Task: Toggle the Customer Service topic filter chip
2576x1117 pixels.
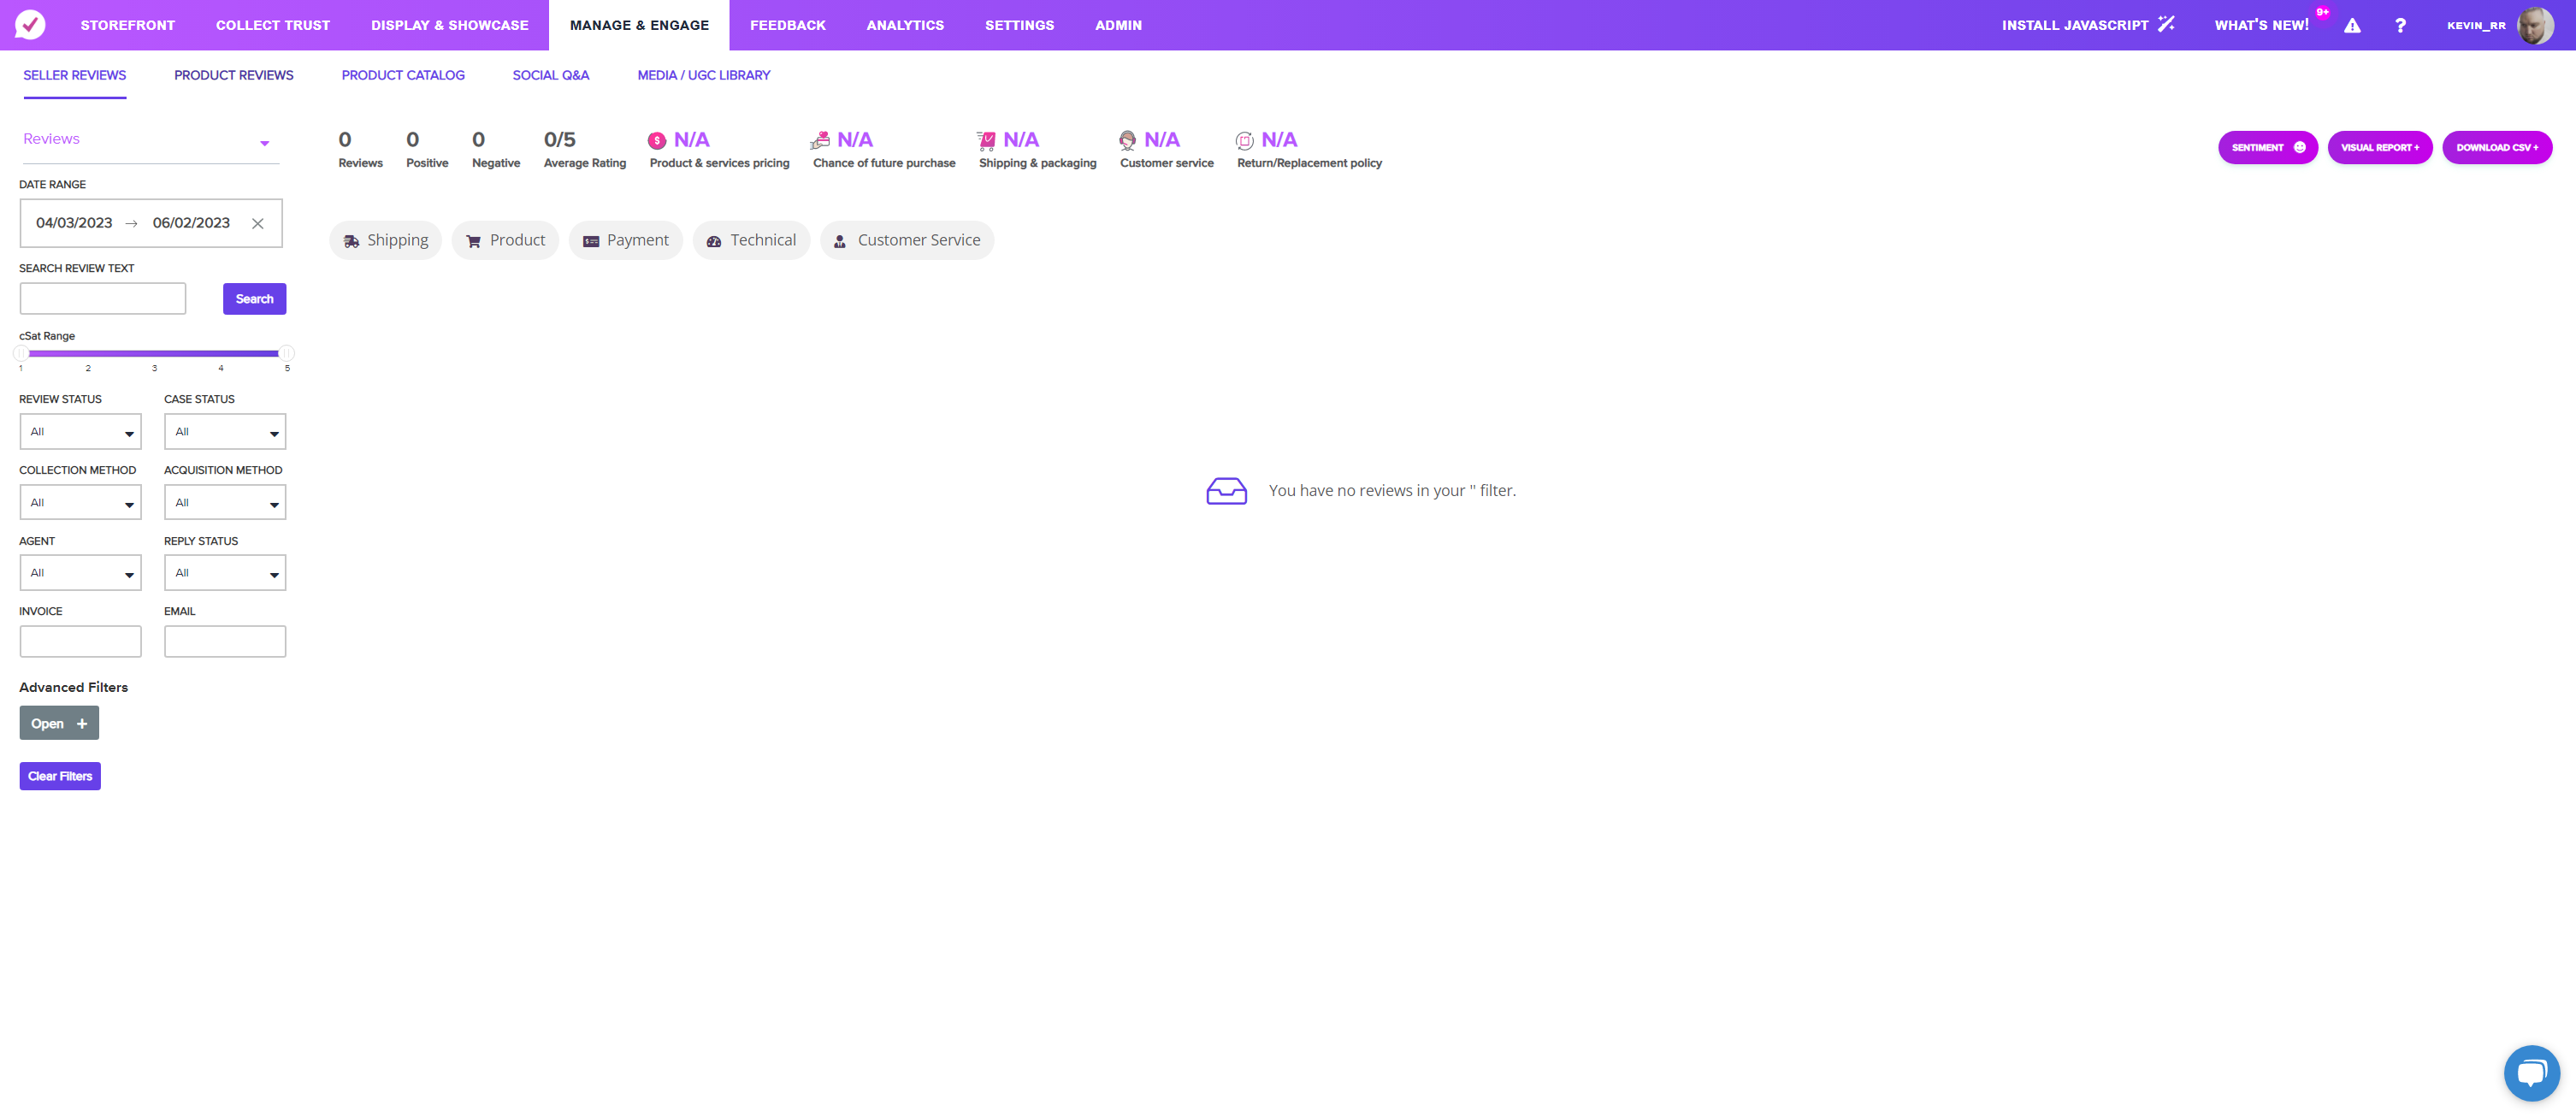Action: click(907, 240)
